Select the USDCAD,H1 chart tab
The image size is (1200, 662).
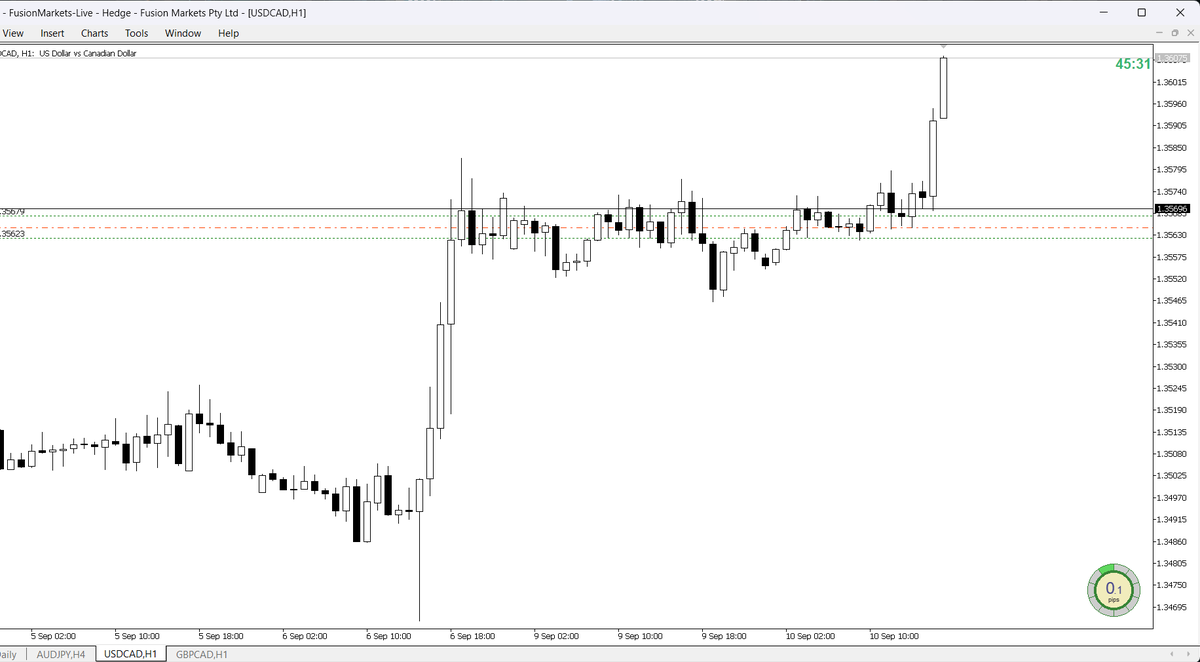tap(131, 654)
